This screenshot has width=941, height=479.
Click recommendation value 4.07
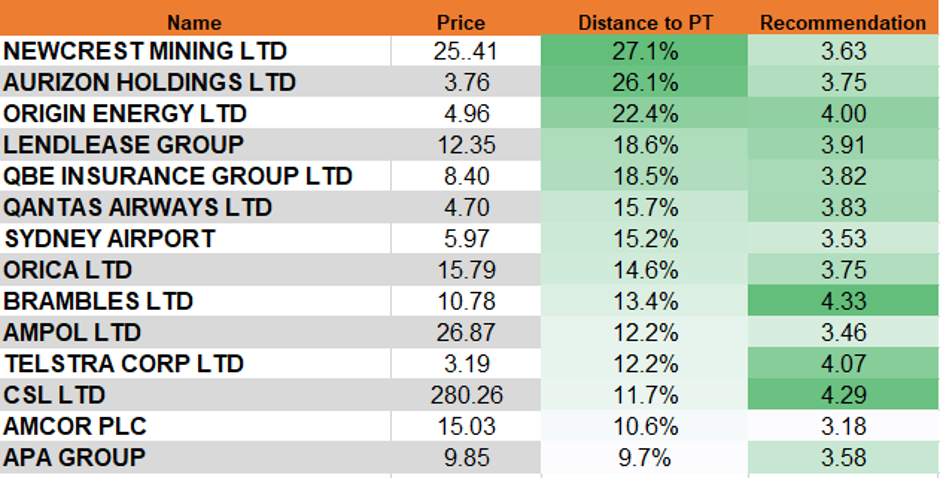[843, 363]
